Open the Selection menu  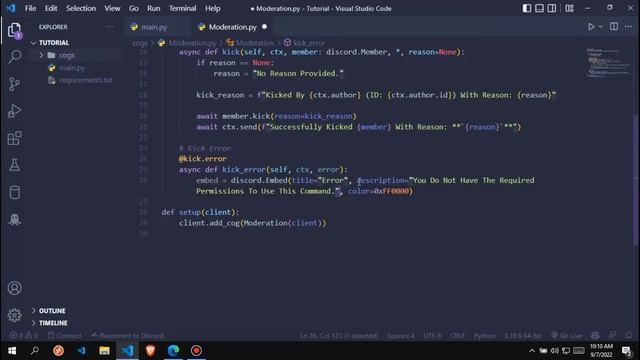[81, 8]
